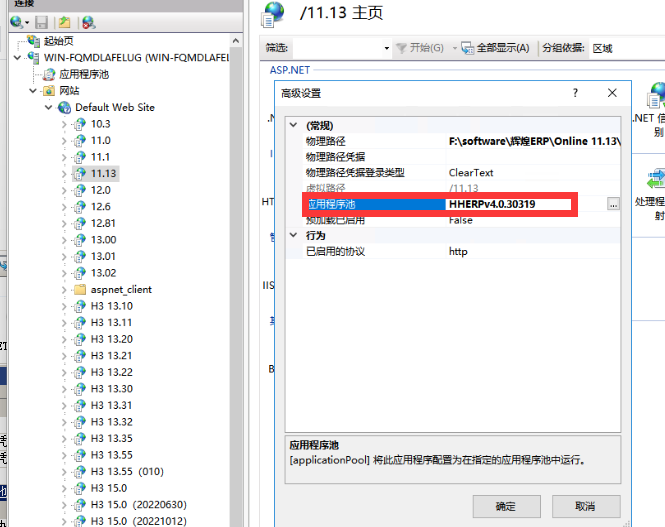This screenshot has width=665, height=527.
Task: Click the disconnect globe icon with red mark
Action: (x=89, y=22)
